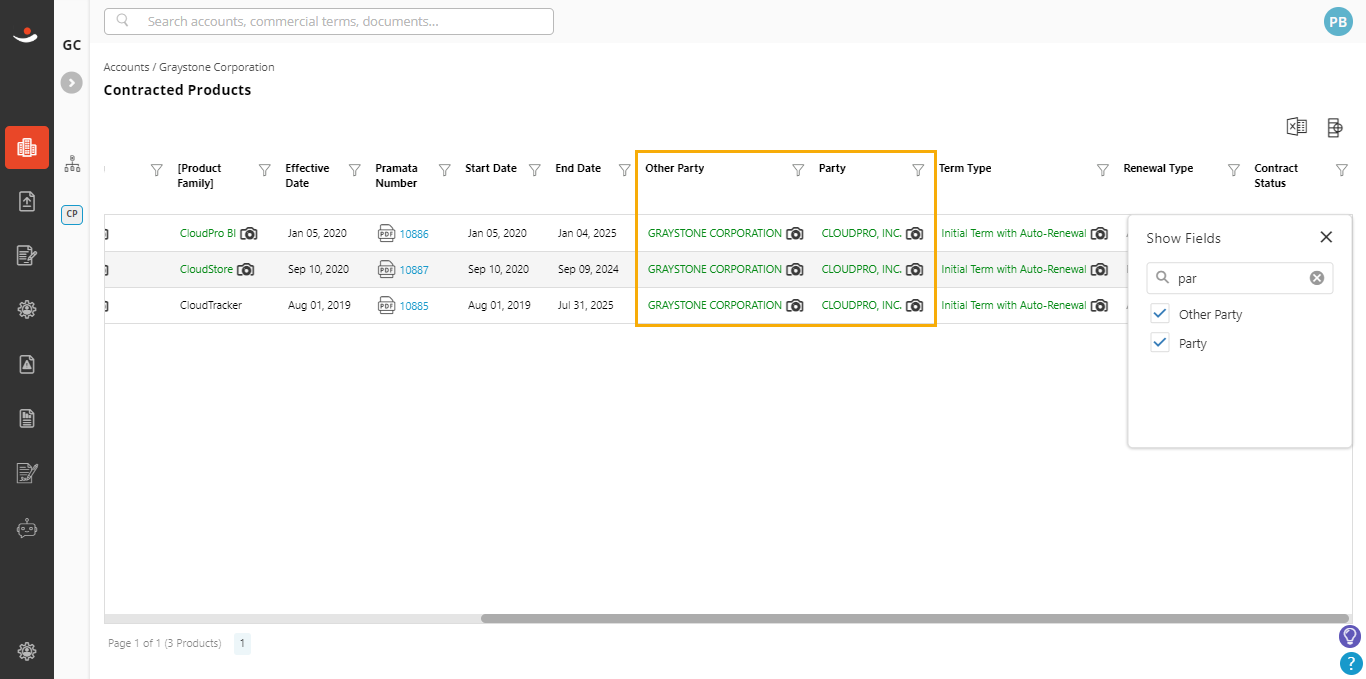Uncheck the Other Party field checkbox
1366x679 pixels.
[1160, 314]
